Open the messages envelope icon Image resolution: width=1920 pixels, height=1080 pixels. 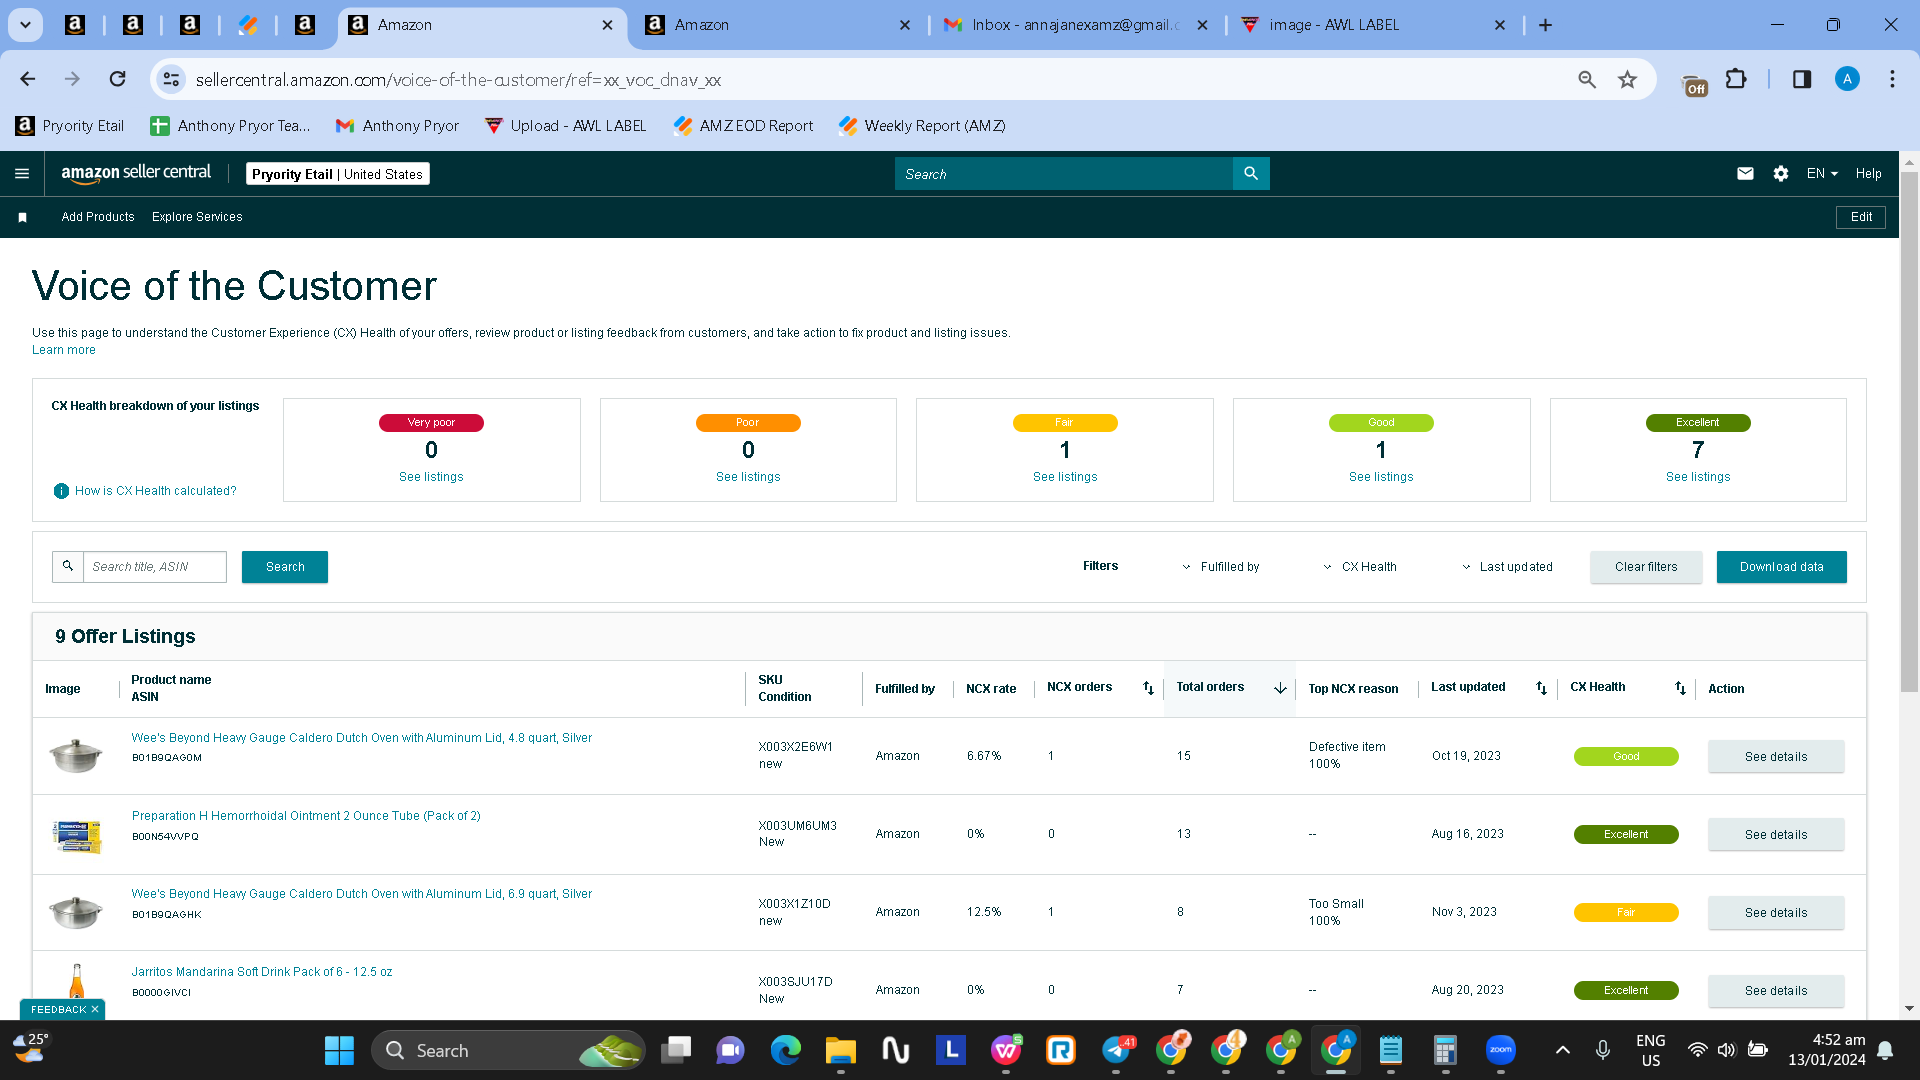[1745, 174]
